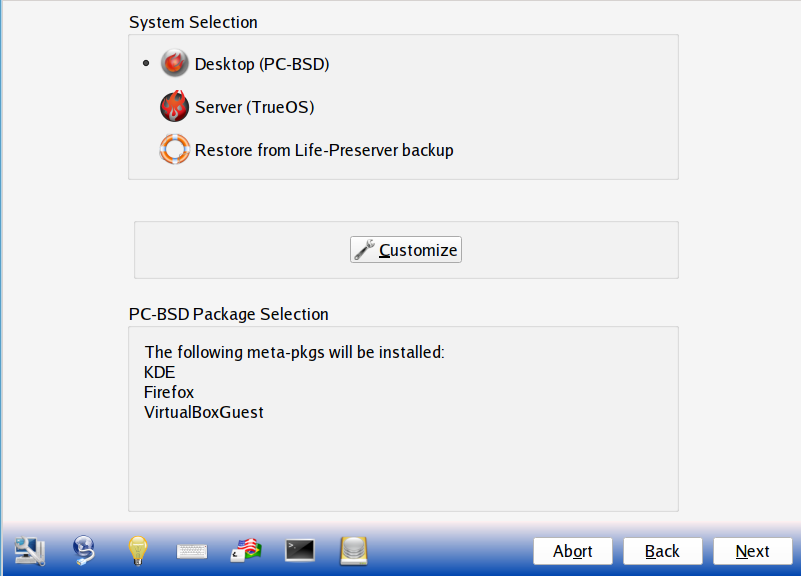Click the KDE meta-pkg entry
This screenshot has height=576, width=801.
(x=159, y=372)
